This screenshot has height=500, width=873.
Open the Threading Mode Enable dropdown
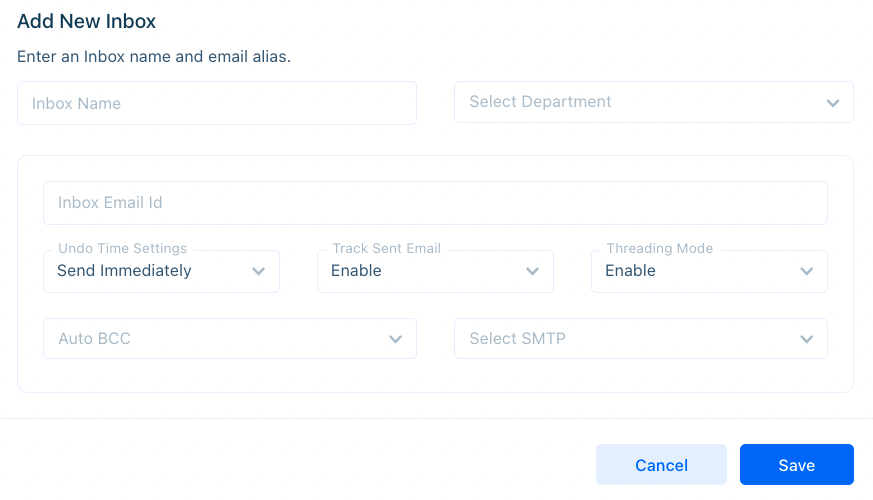point(709,271)
